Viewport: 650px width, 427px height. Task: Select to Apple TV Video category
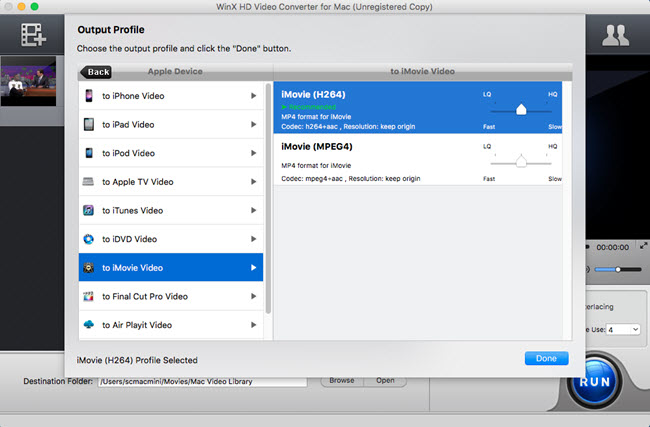[171, 182]
